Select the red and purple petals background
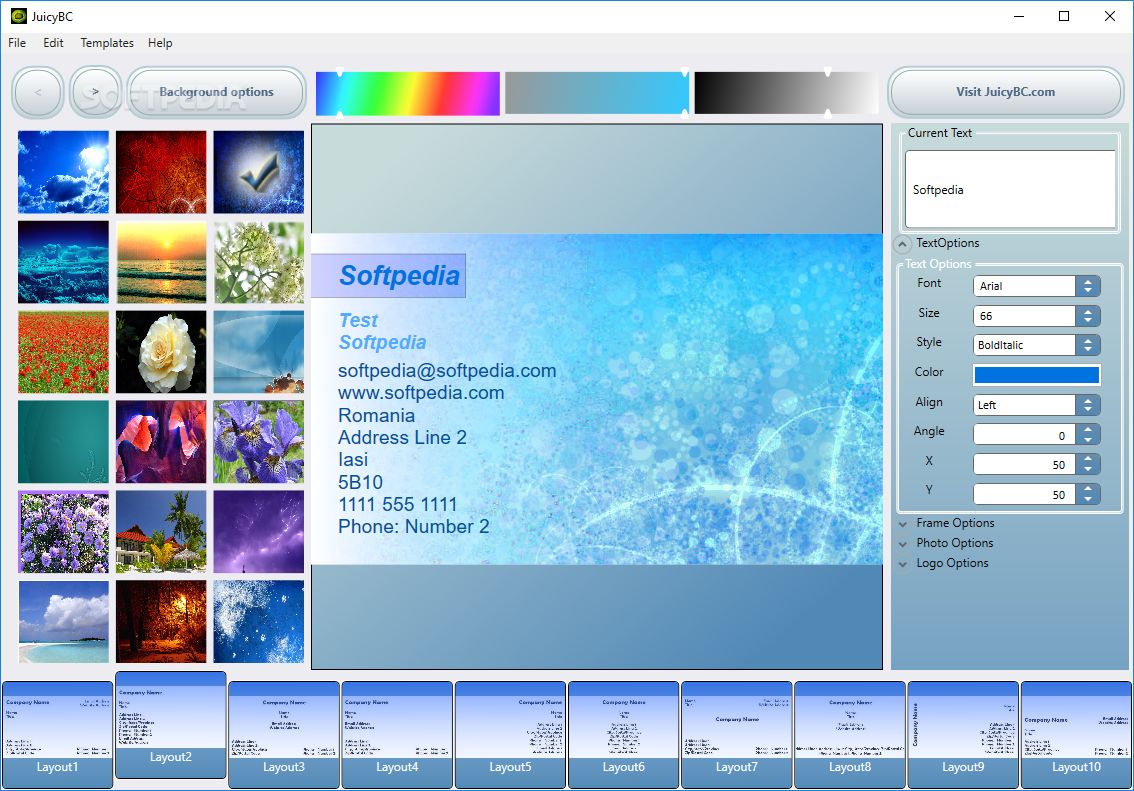Screen dimensions: 1134x791 tap(161, 442)
